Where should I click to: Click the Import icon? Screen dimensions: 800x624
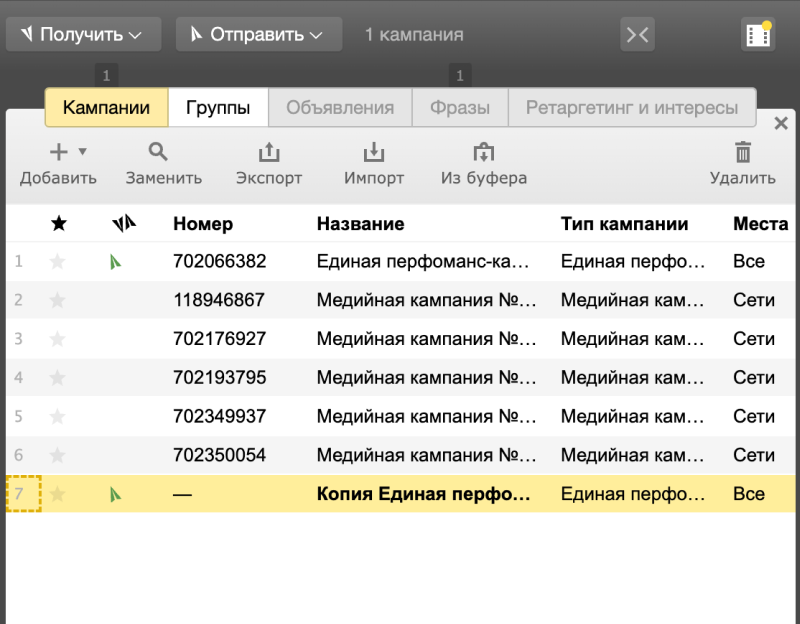(x=373, y=152)
